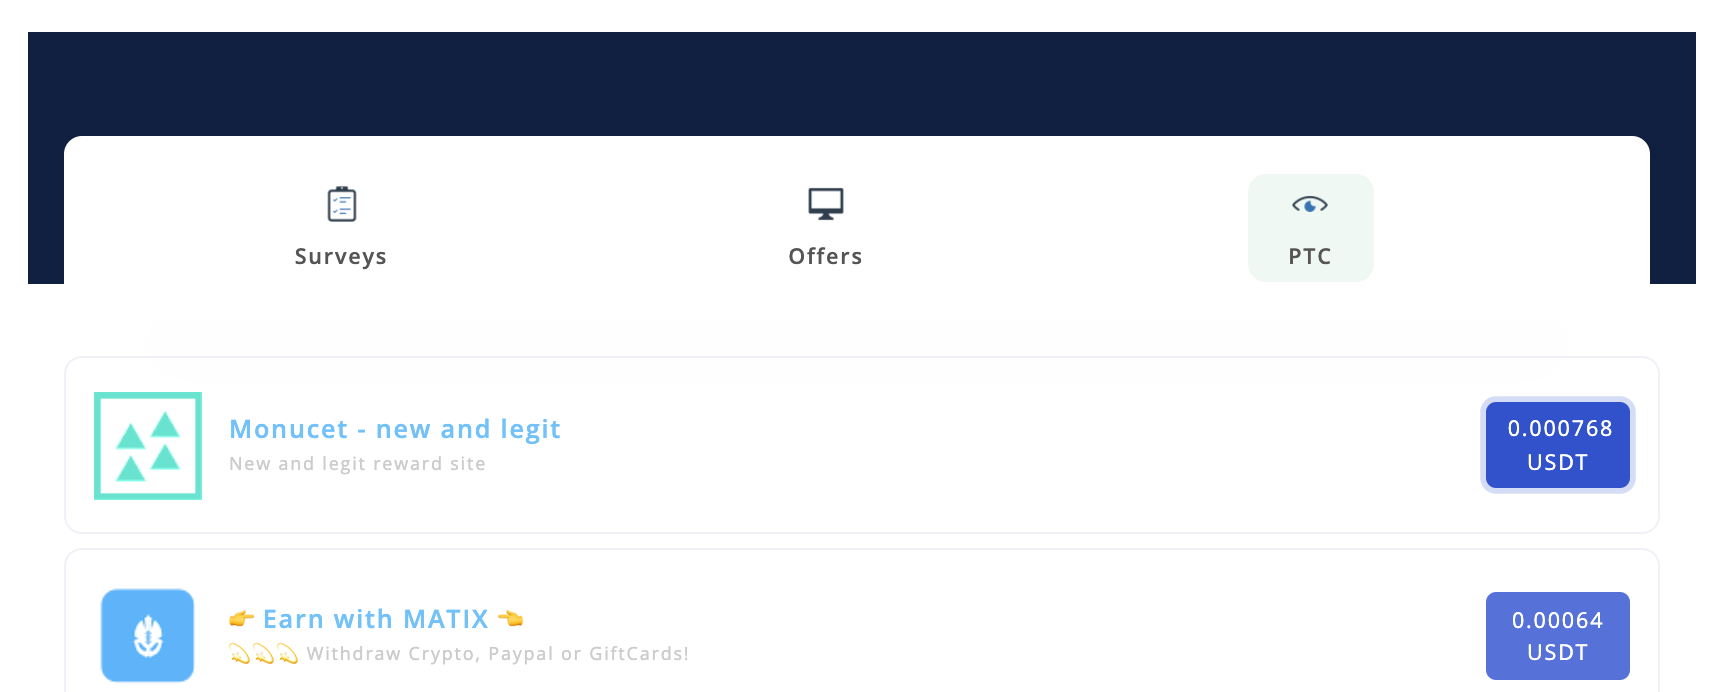Viewport: 1724px width, 692px height.
Task: Click the pointing hand emoji before Earn
Action: click(x=241, y=619)
